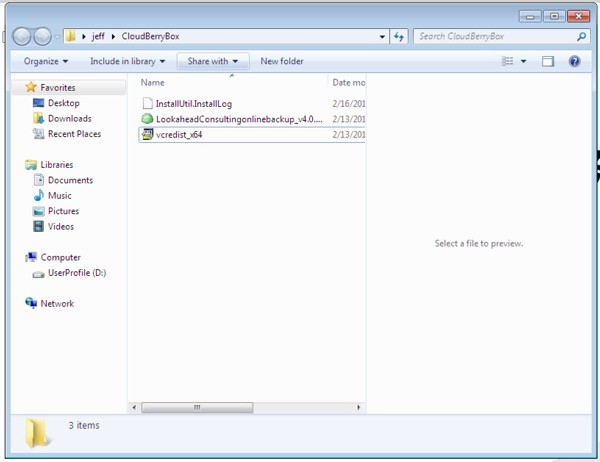
Task: Open the Music library
Action: pos(60,195)
